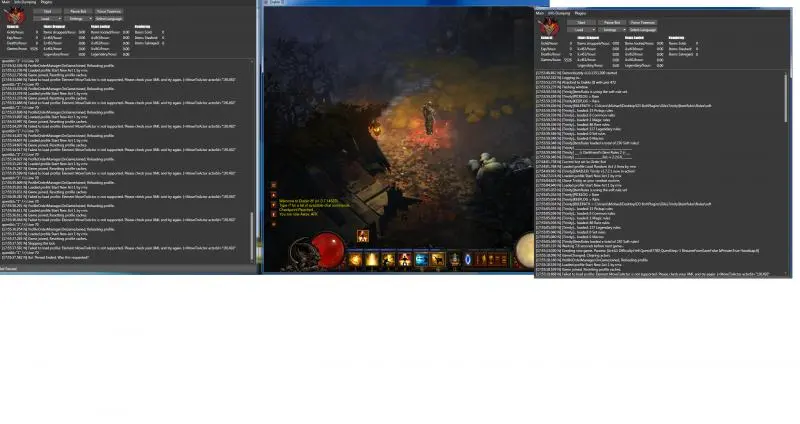Click 'Checkpoint Reached' chat line in Diablo
Viewport: 800px width, 424px height.
click(296, 210)
